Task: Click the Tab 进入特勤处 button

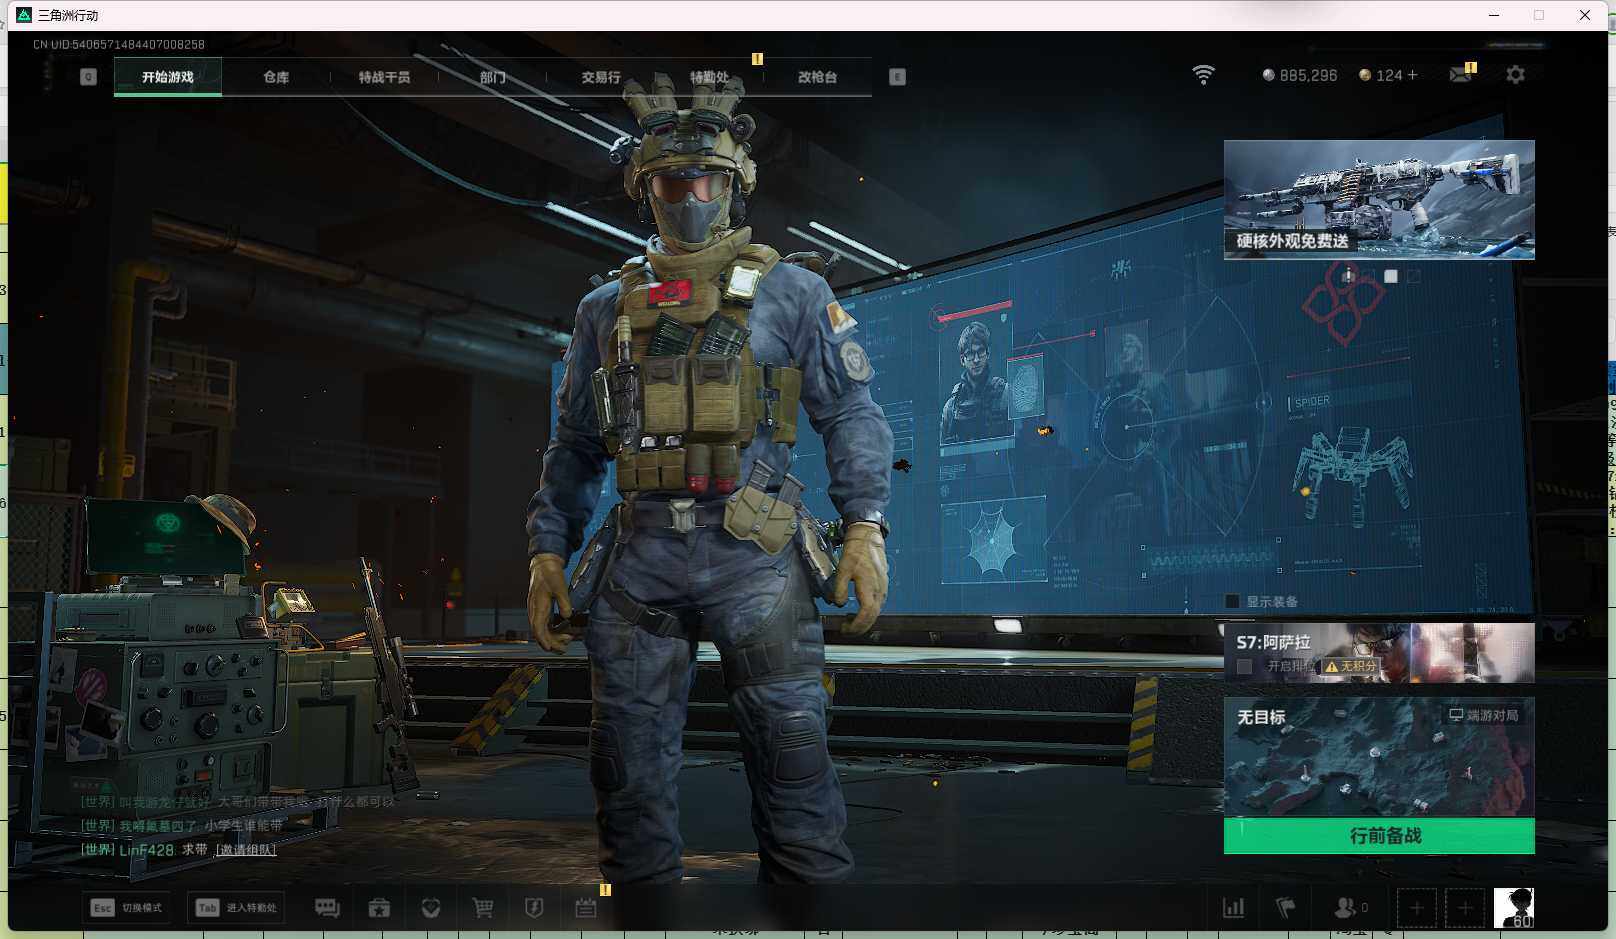Action: (x=236, y=908)
